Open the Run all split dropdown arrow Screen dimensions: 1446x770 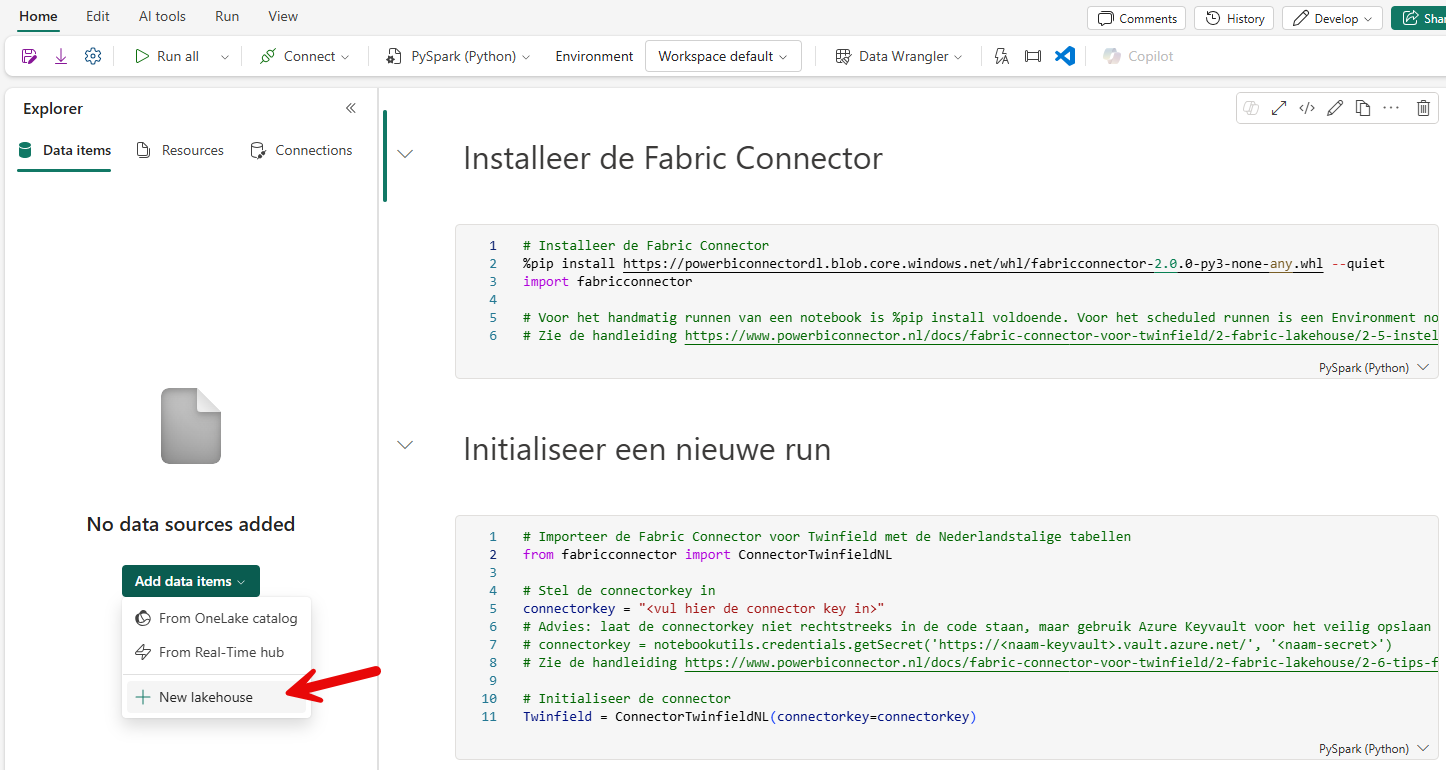pos(224,57)
